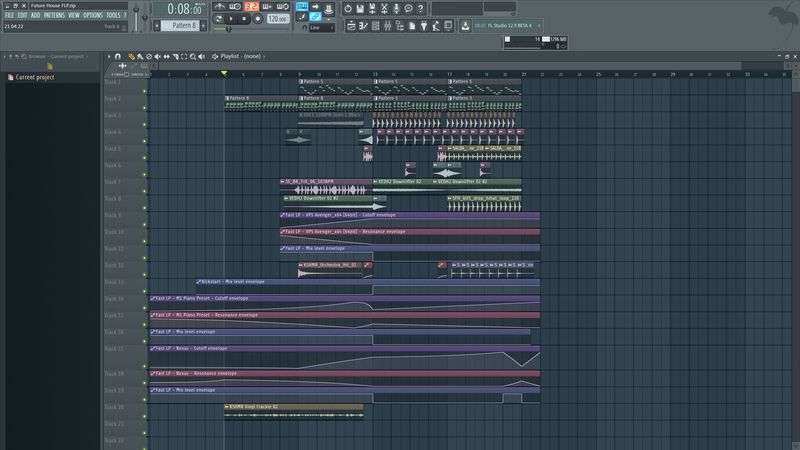The image size is (800, 450).
Task: Toggle pattern/song mode button
Action: pyautogui.click(x=218, y=19)
